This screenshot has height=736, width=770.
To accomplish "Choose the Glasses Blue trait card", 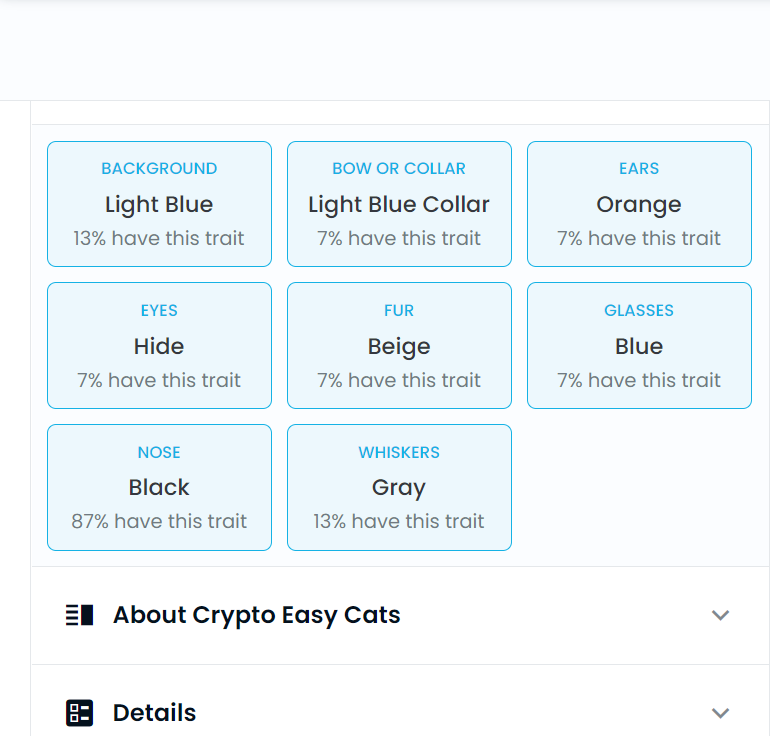I will point(639,345).
